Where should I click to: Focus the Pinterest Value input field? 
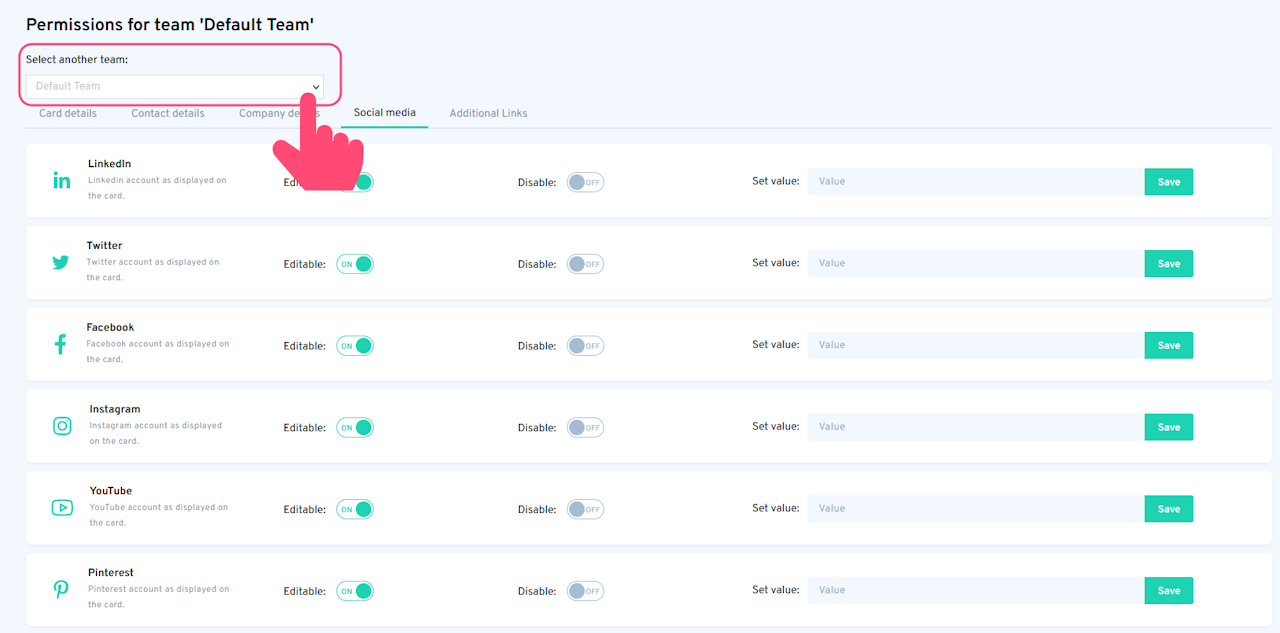976,591
